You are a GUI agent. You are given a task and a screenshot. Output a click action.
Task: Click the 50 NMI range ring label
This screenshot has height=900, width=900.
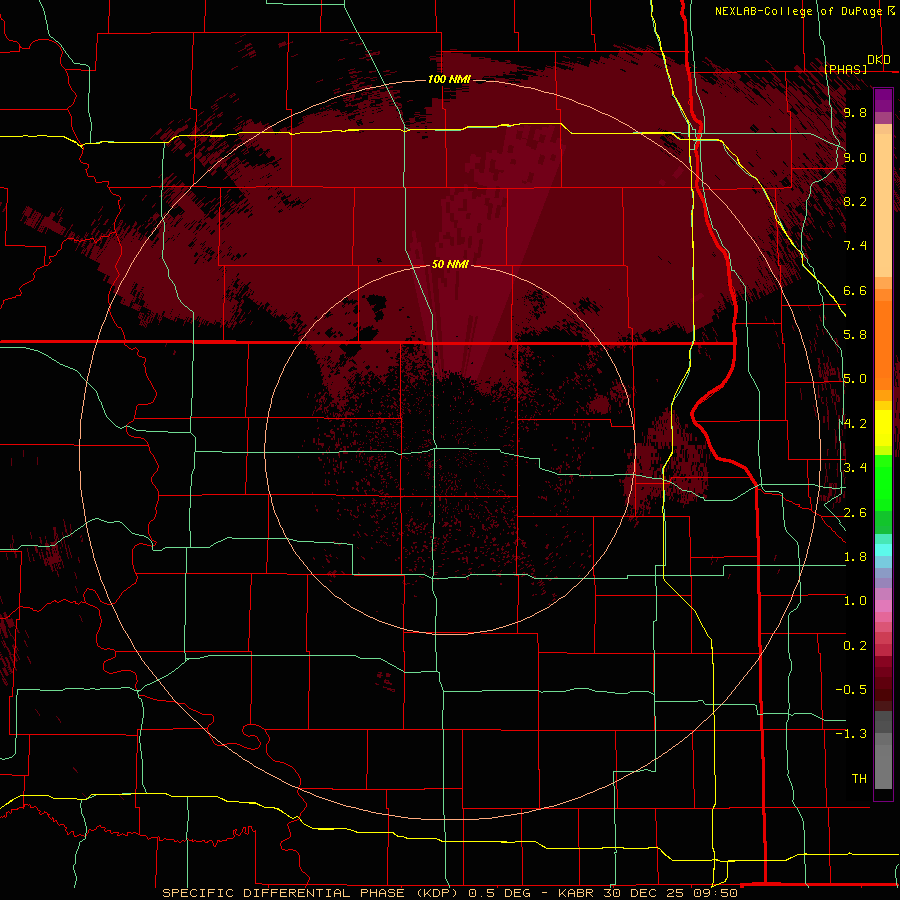click(450, 264)
